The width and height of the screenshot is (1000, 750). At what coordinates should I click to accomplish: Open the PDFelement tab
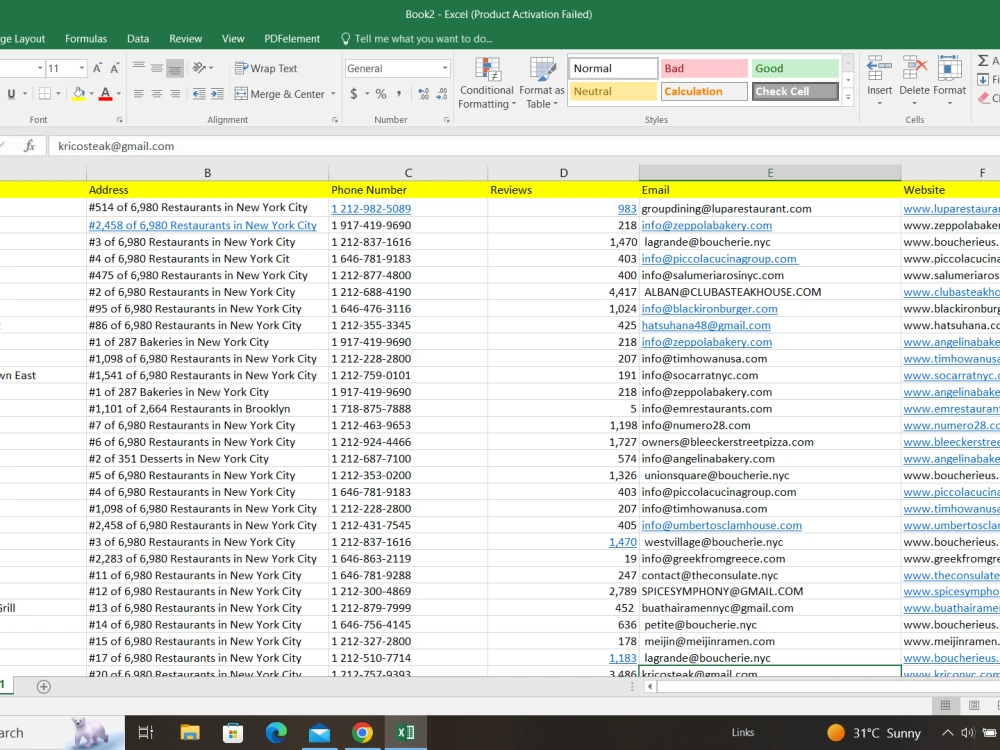pos(292,39)
